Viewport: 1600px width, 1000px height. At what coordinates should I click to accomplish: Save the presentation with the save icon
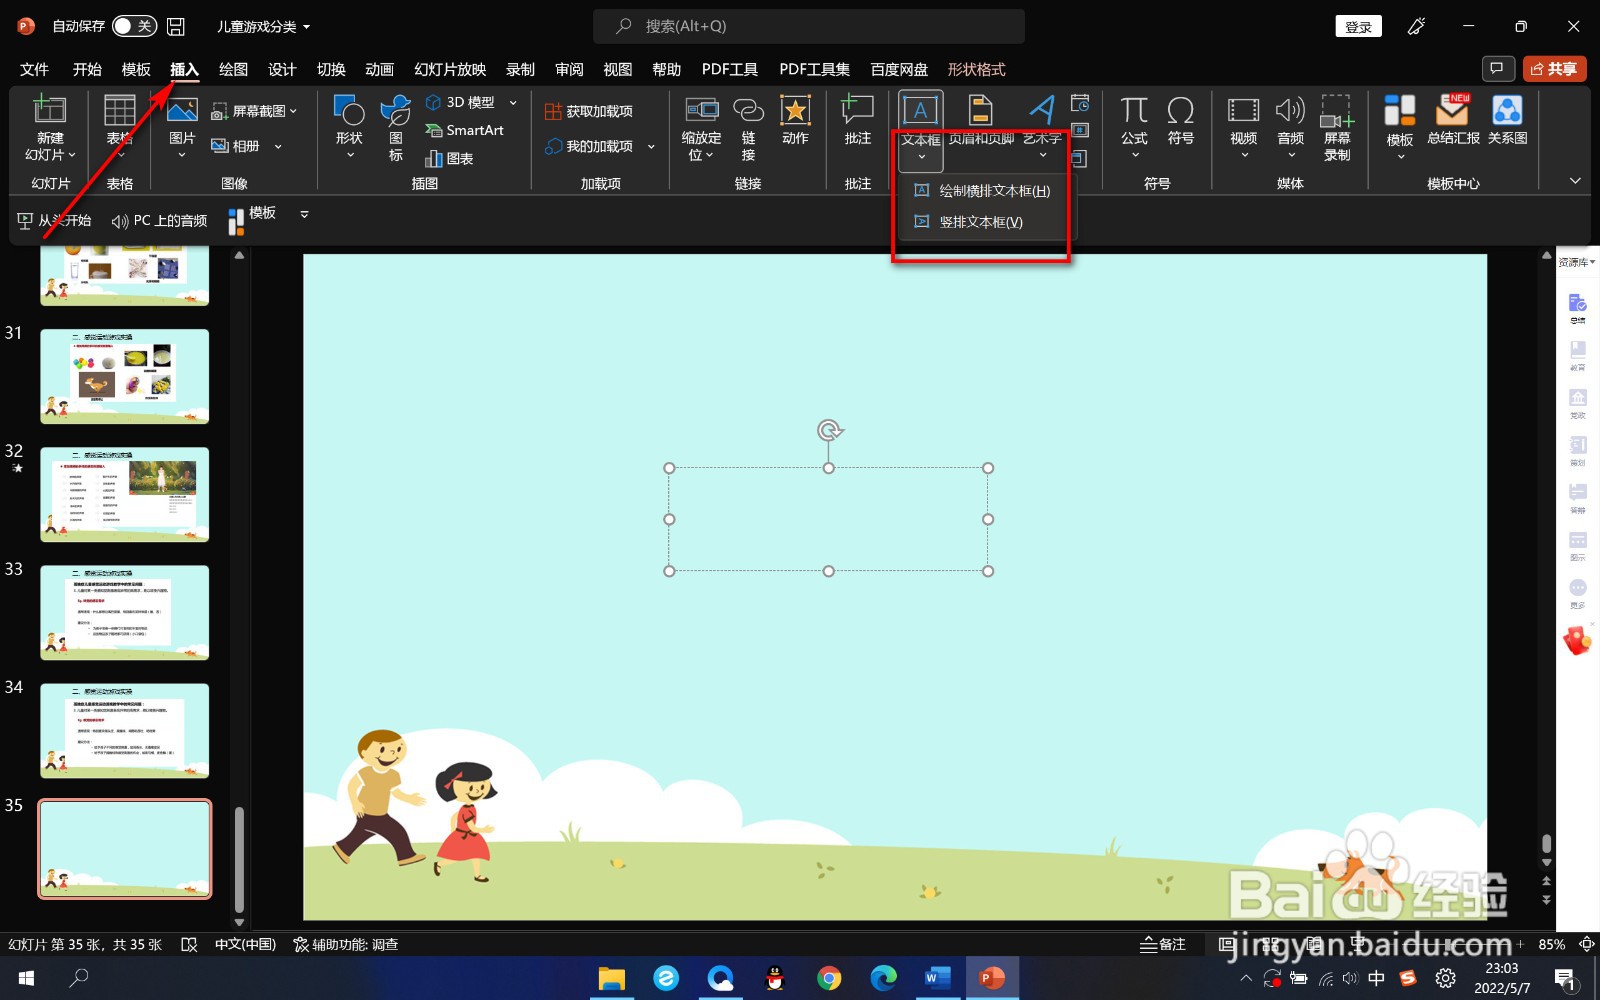(x=176, y=26)
